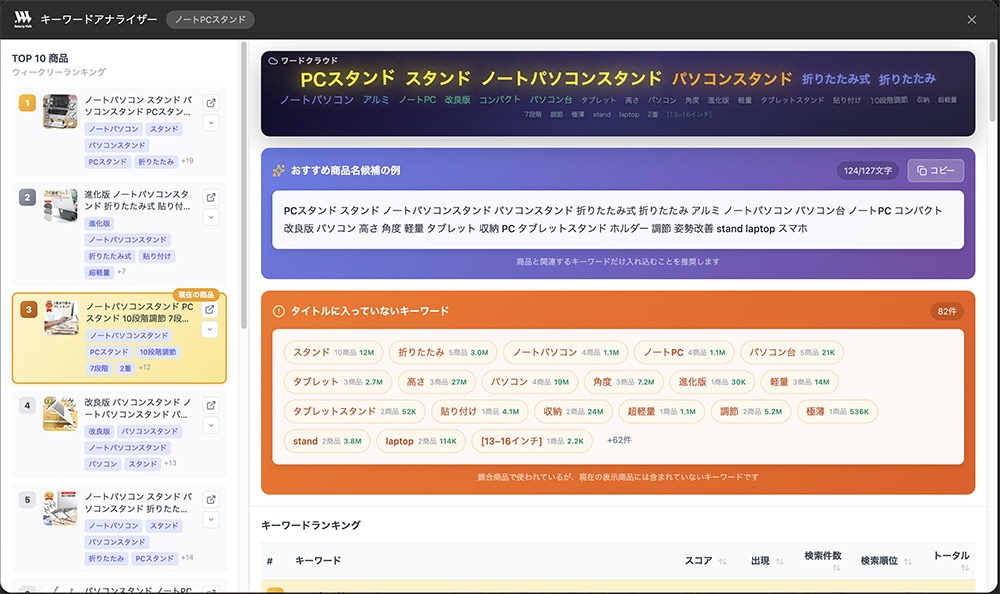Open product 3 using its external link icon
Image resolution: width=1000 pixels, height=594 pixels.
210,311
